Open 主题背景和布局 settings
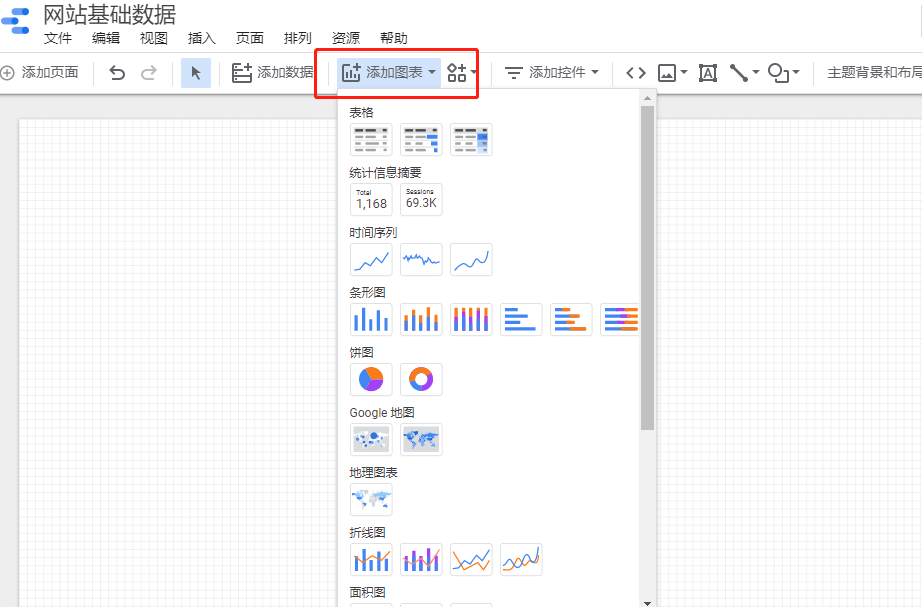Screen dimensions: 922x607 874,73
